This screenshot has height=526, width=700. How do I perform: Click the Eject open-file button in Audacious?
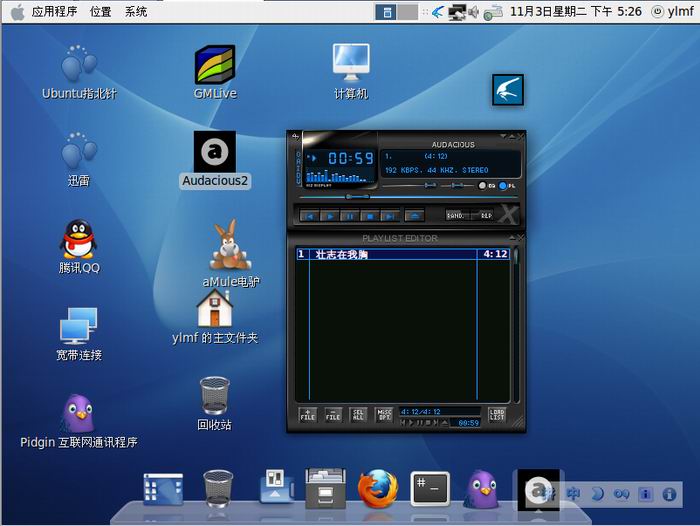point(414,216)
